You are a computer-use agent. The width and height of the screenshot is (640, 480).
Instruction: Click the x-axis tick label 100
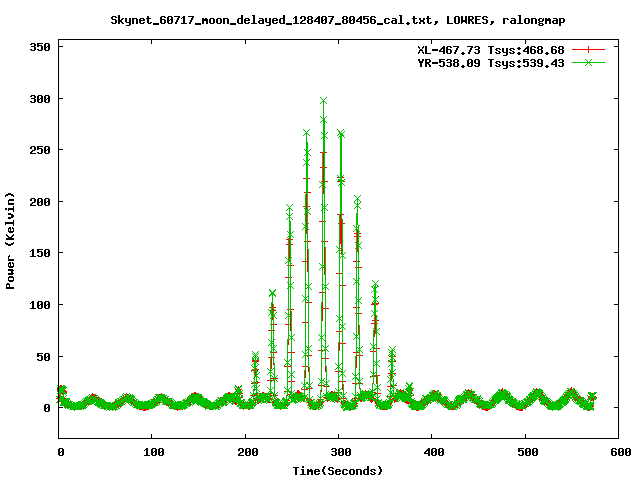[x=154, y=452]
